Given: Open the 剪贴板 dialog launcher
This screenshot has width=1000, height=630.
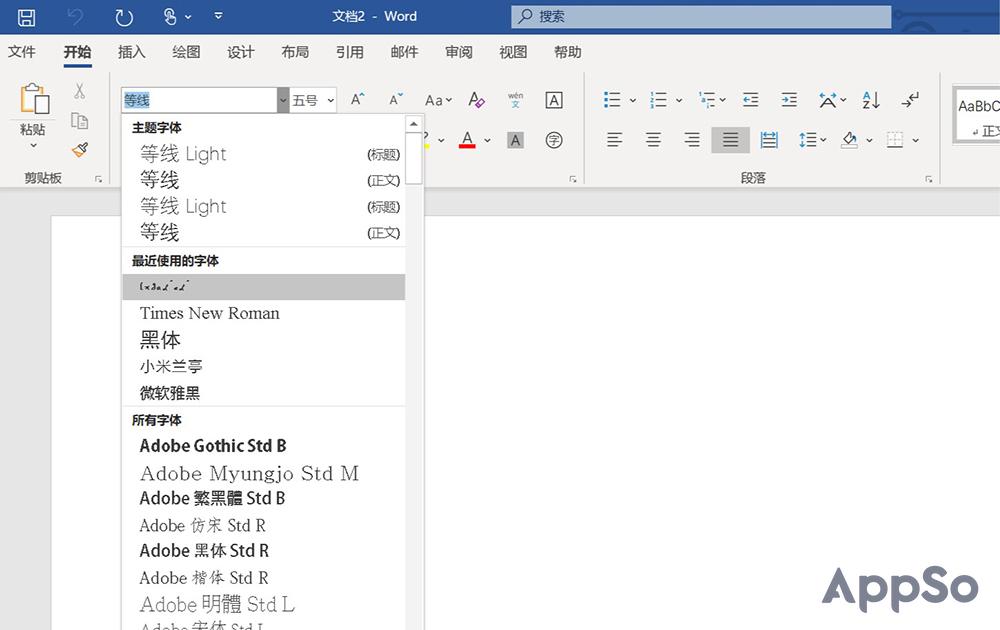Looking at the screenshot, I should [98, 179].
